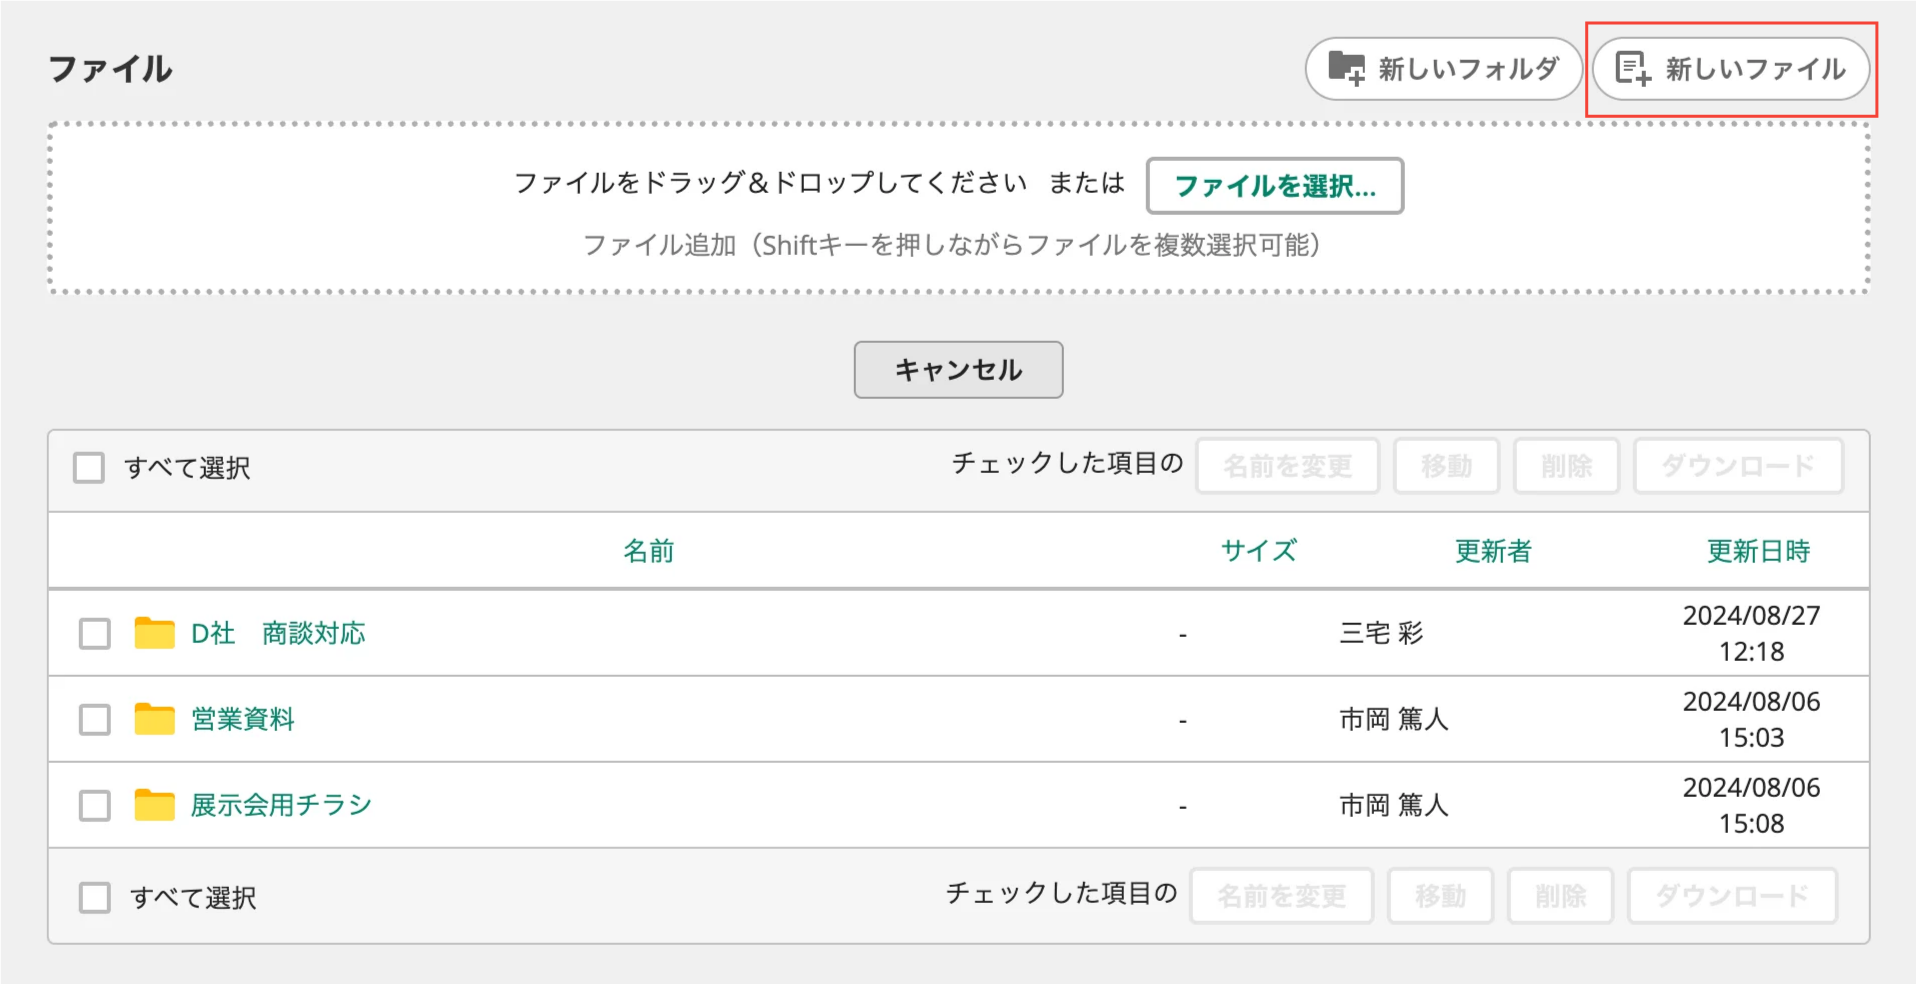The height and width of the screenshot is (984, 1916).
Task: Click 市岡 篤人 in the 展示会用チラシ row
Action: (1394, 805)
